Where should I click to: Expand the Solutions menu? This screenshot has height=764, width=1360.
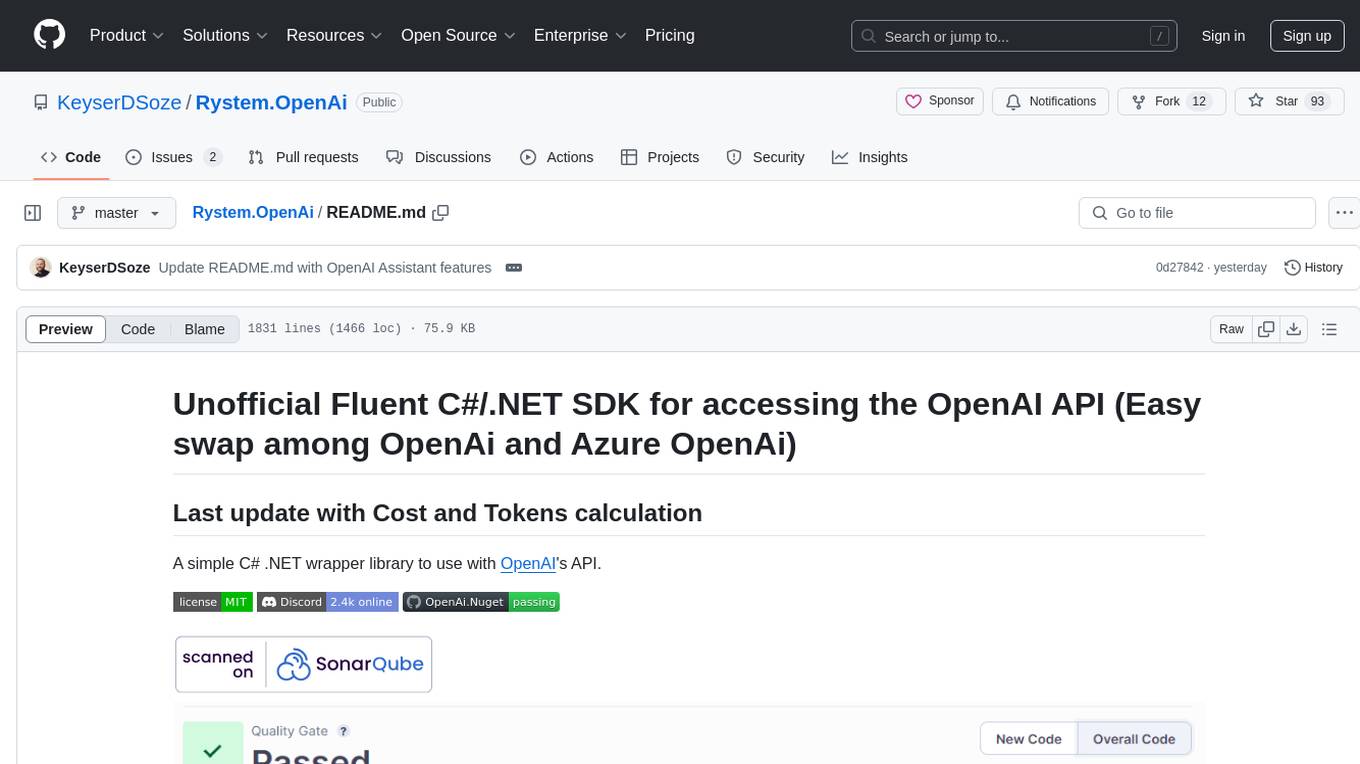click(225, 35)
